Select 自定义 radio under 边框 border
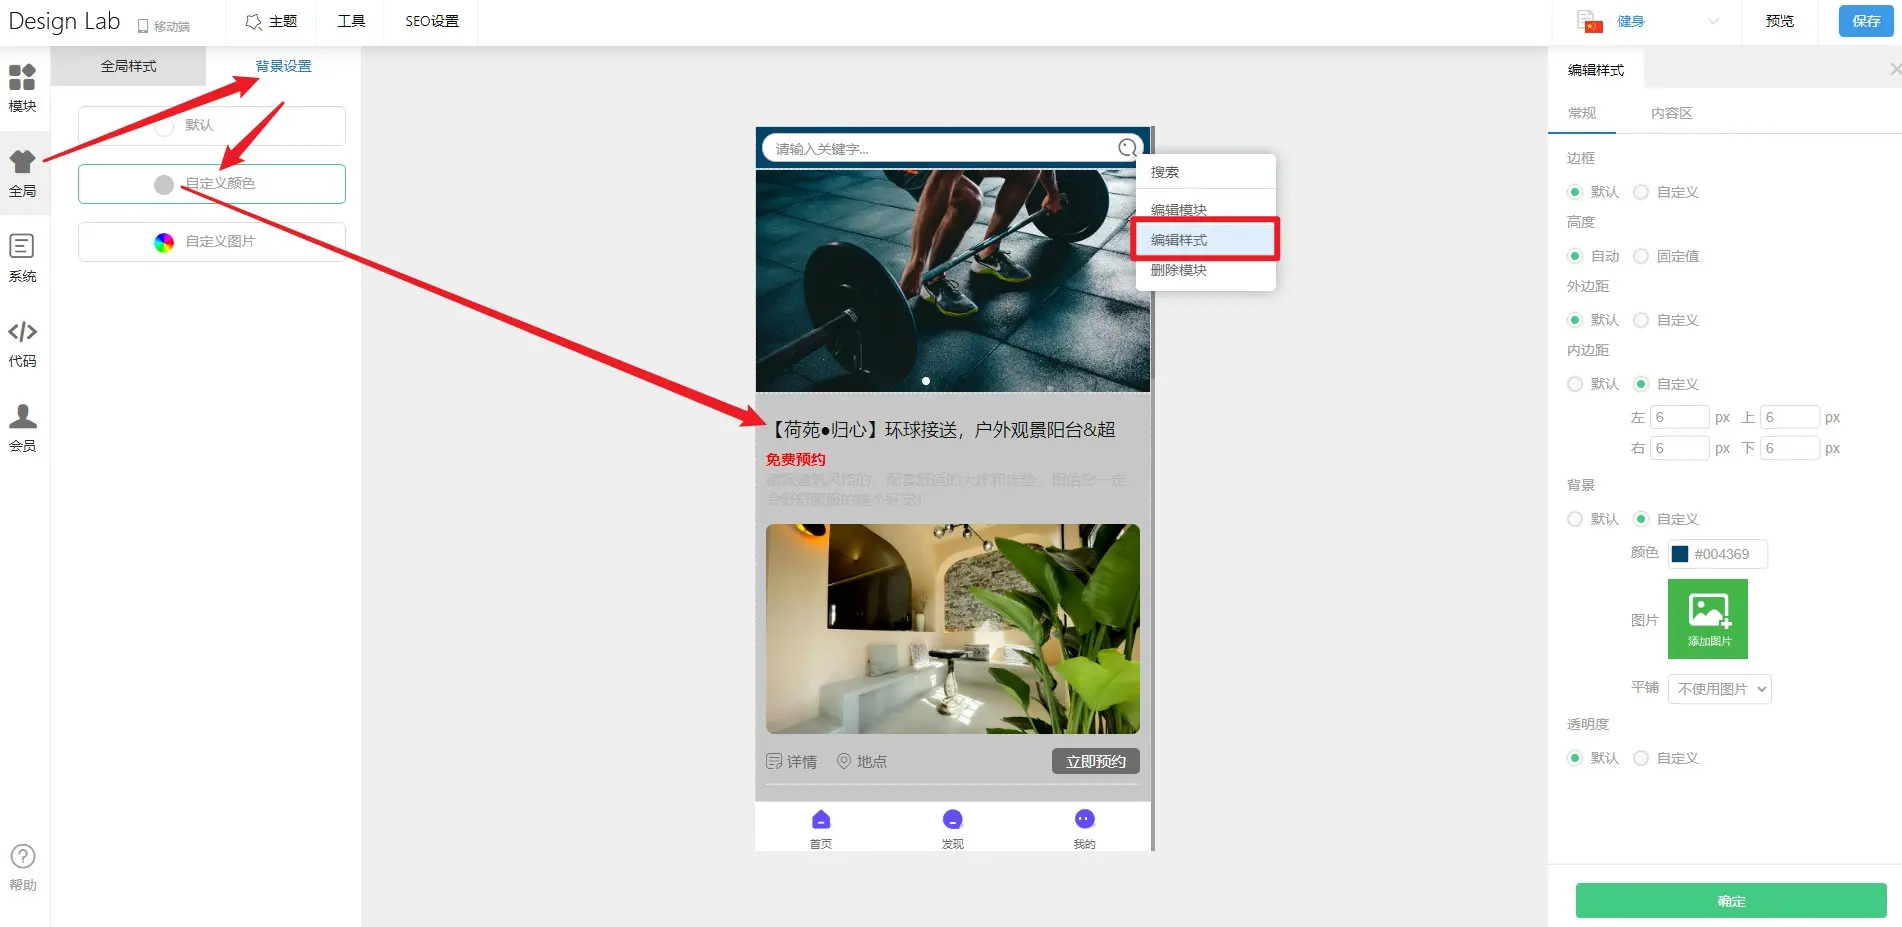Viewport: 1902px width, 927px height. click(1641, 192)
